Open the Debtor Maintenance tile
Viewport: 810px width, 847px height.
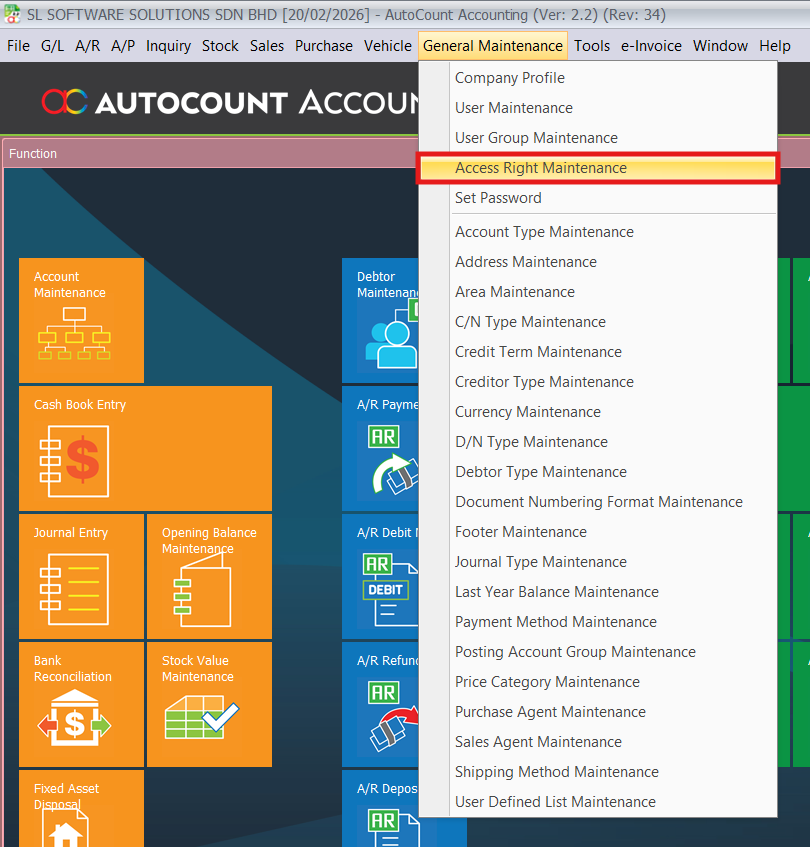pos(380,320)
